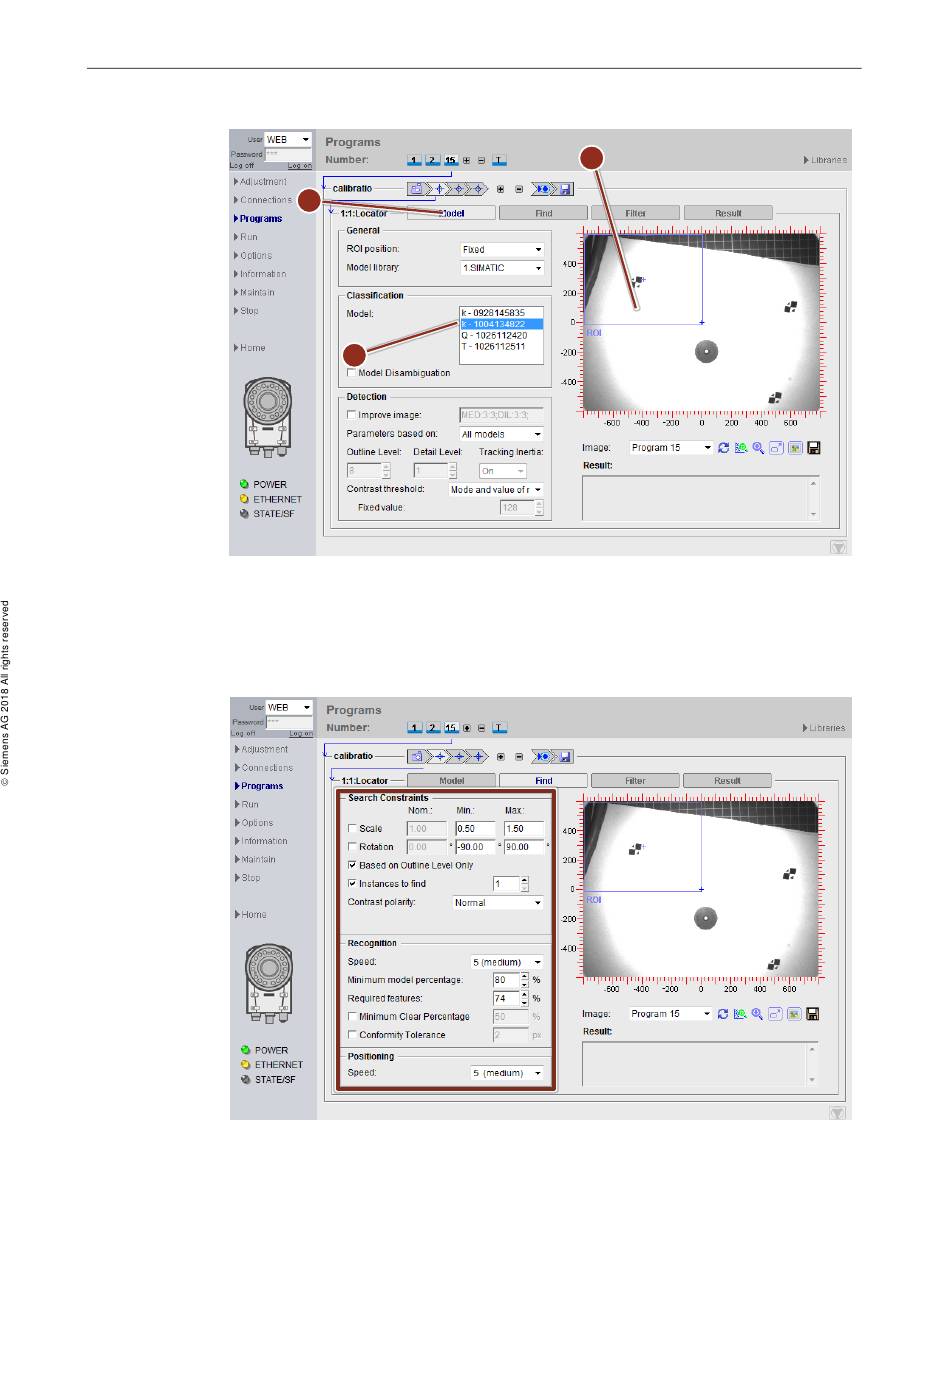The image size is (950, 1387).
Task: Click the Required features field showing 74
Action: (506, 998)
